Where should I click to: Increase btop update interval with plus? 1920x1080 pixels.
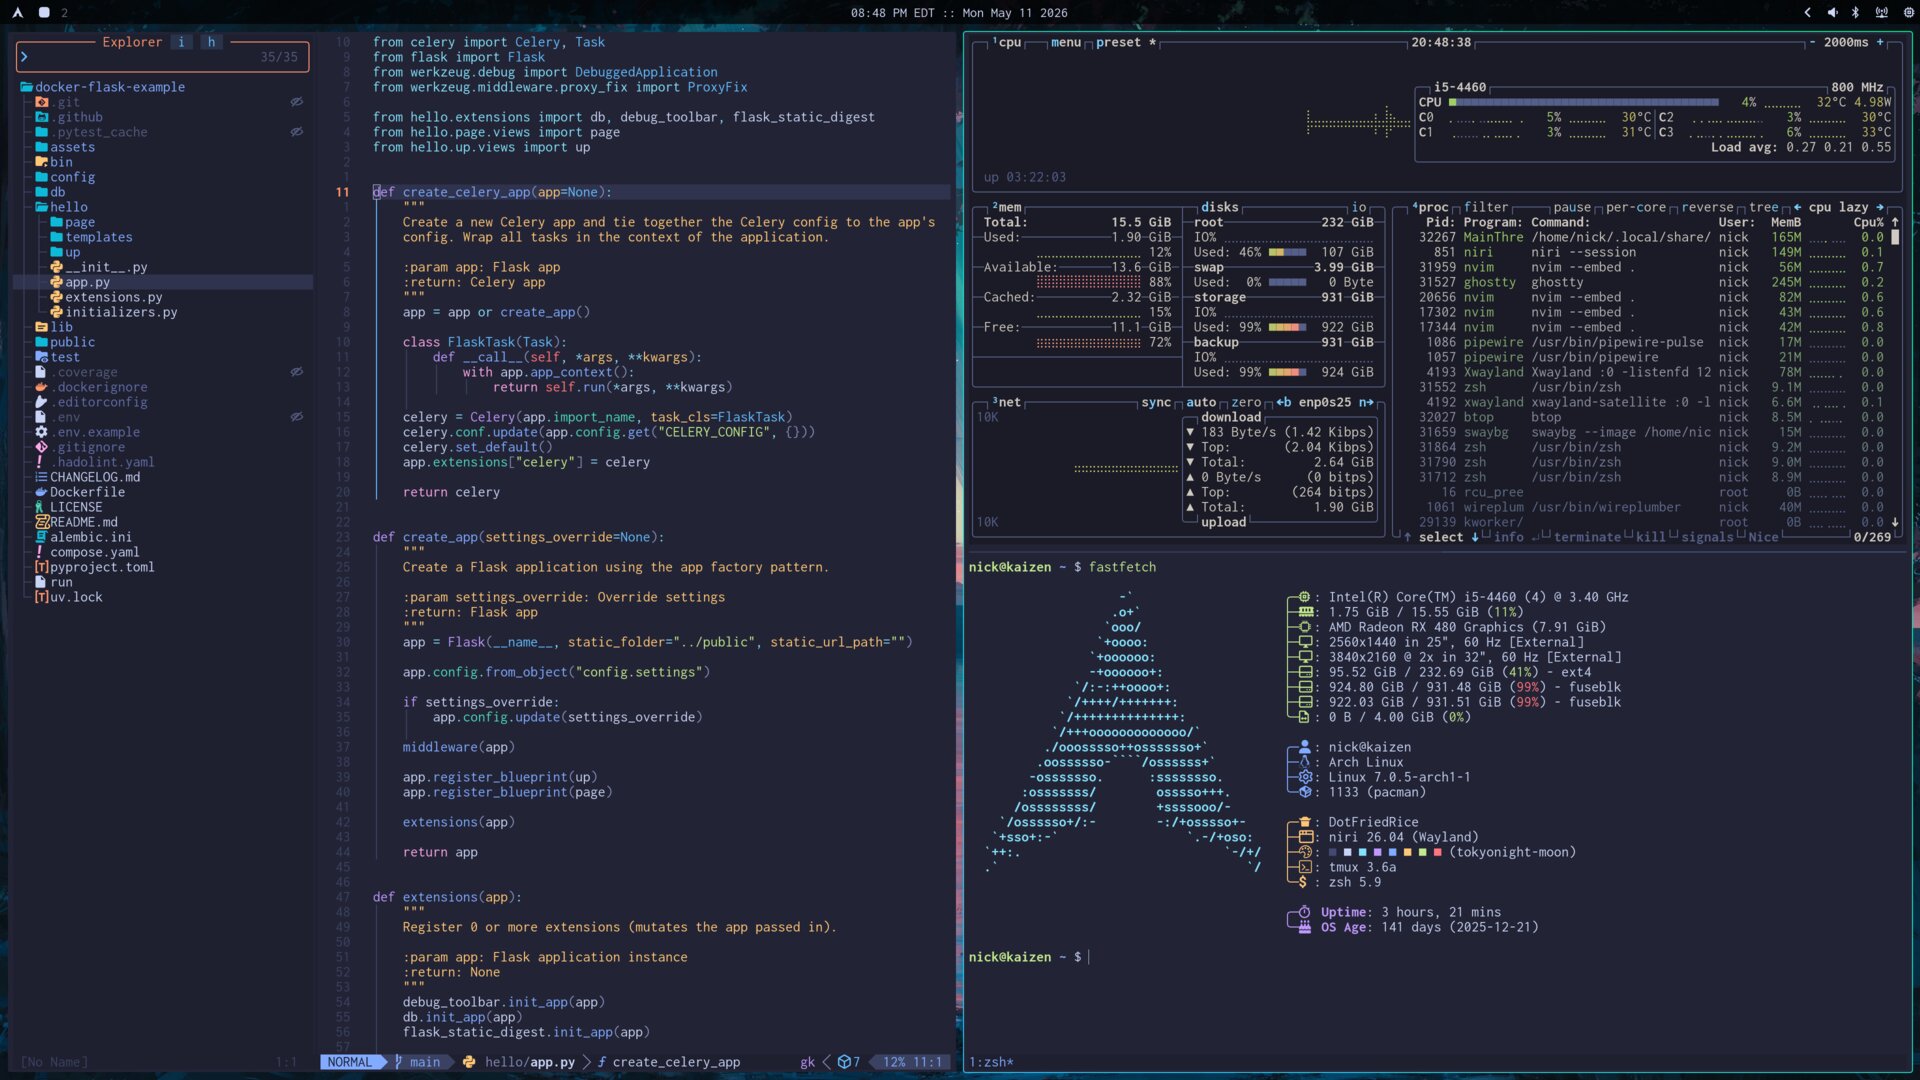pyautogui.click(x=1880, y=42)
